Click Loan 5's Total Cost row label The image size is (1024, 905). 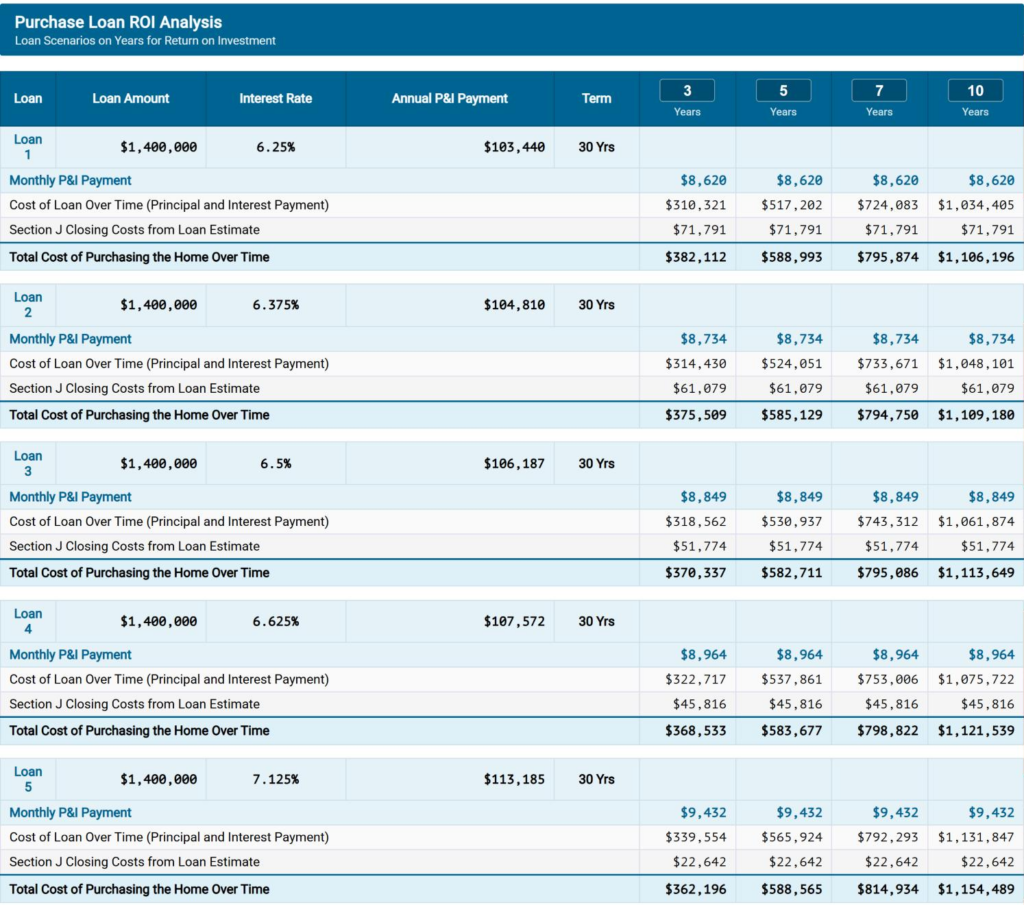139,889
